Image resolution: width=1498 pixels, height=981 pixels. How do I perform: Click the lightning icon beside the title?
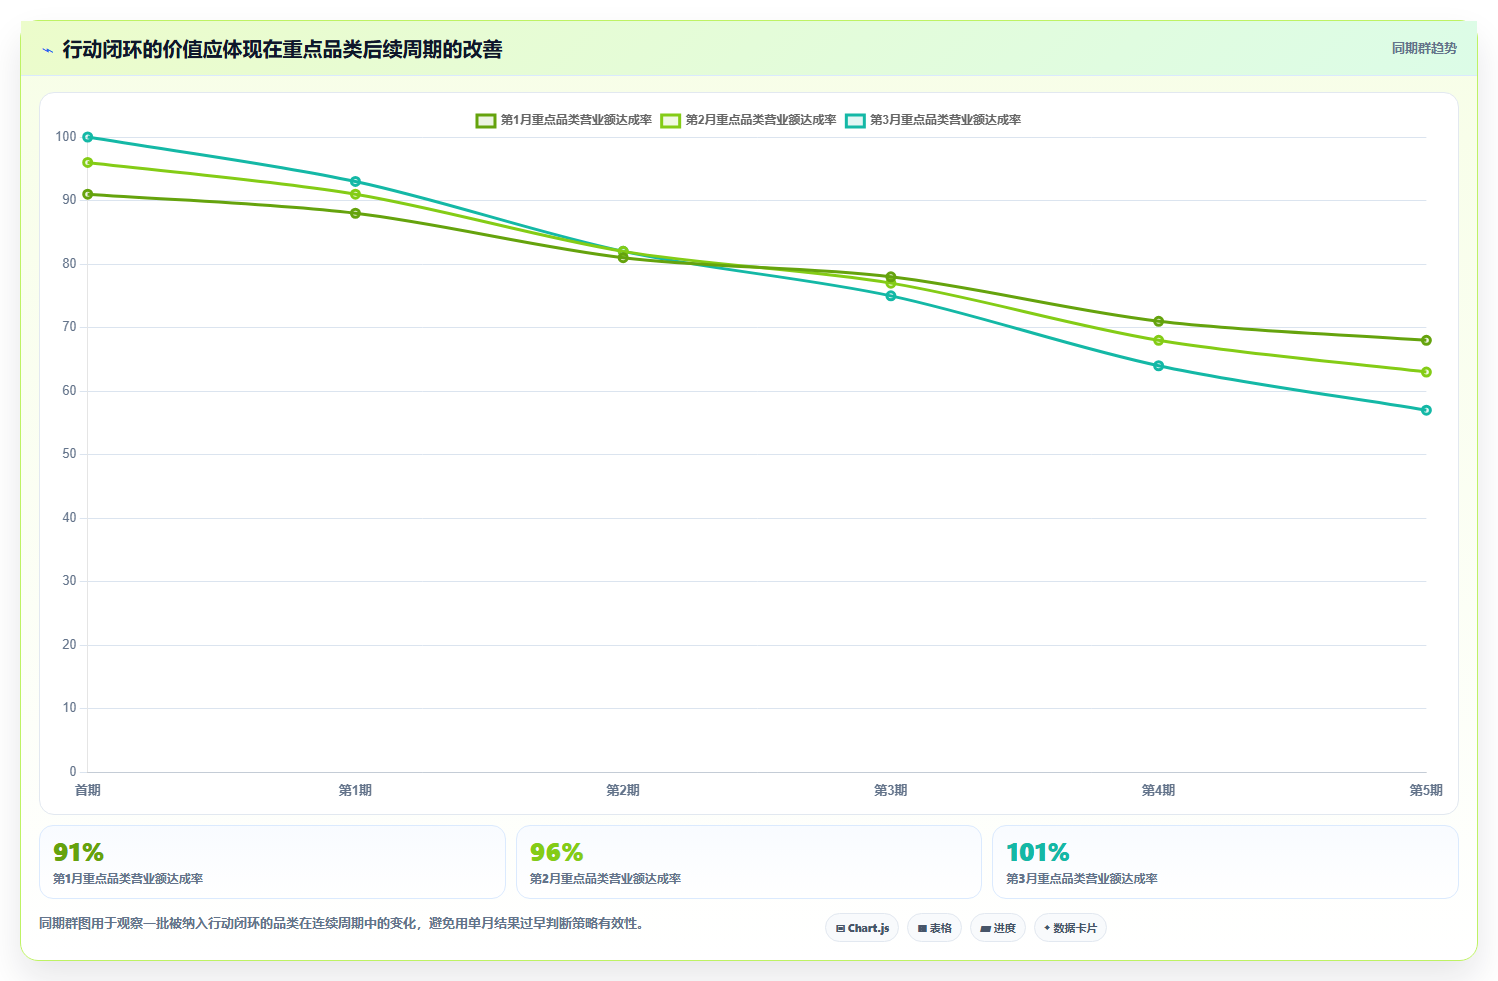point(47,50)
